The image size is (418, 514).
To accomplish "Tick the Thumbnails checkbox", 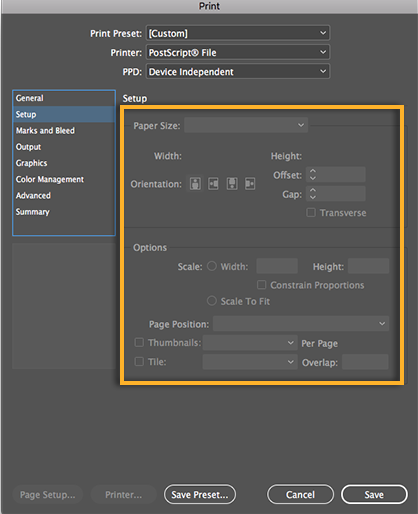I will (x=139, y=342).
